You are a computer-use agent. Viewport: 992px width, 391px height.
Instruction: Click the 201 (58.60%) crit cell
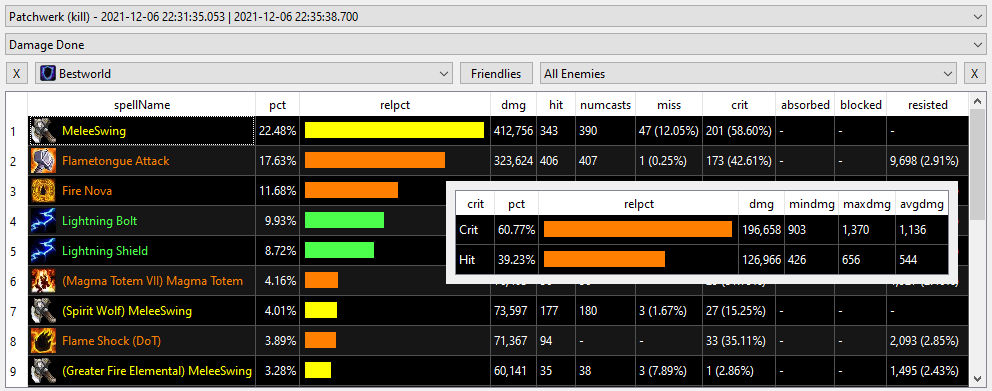point(739,131)
